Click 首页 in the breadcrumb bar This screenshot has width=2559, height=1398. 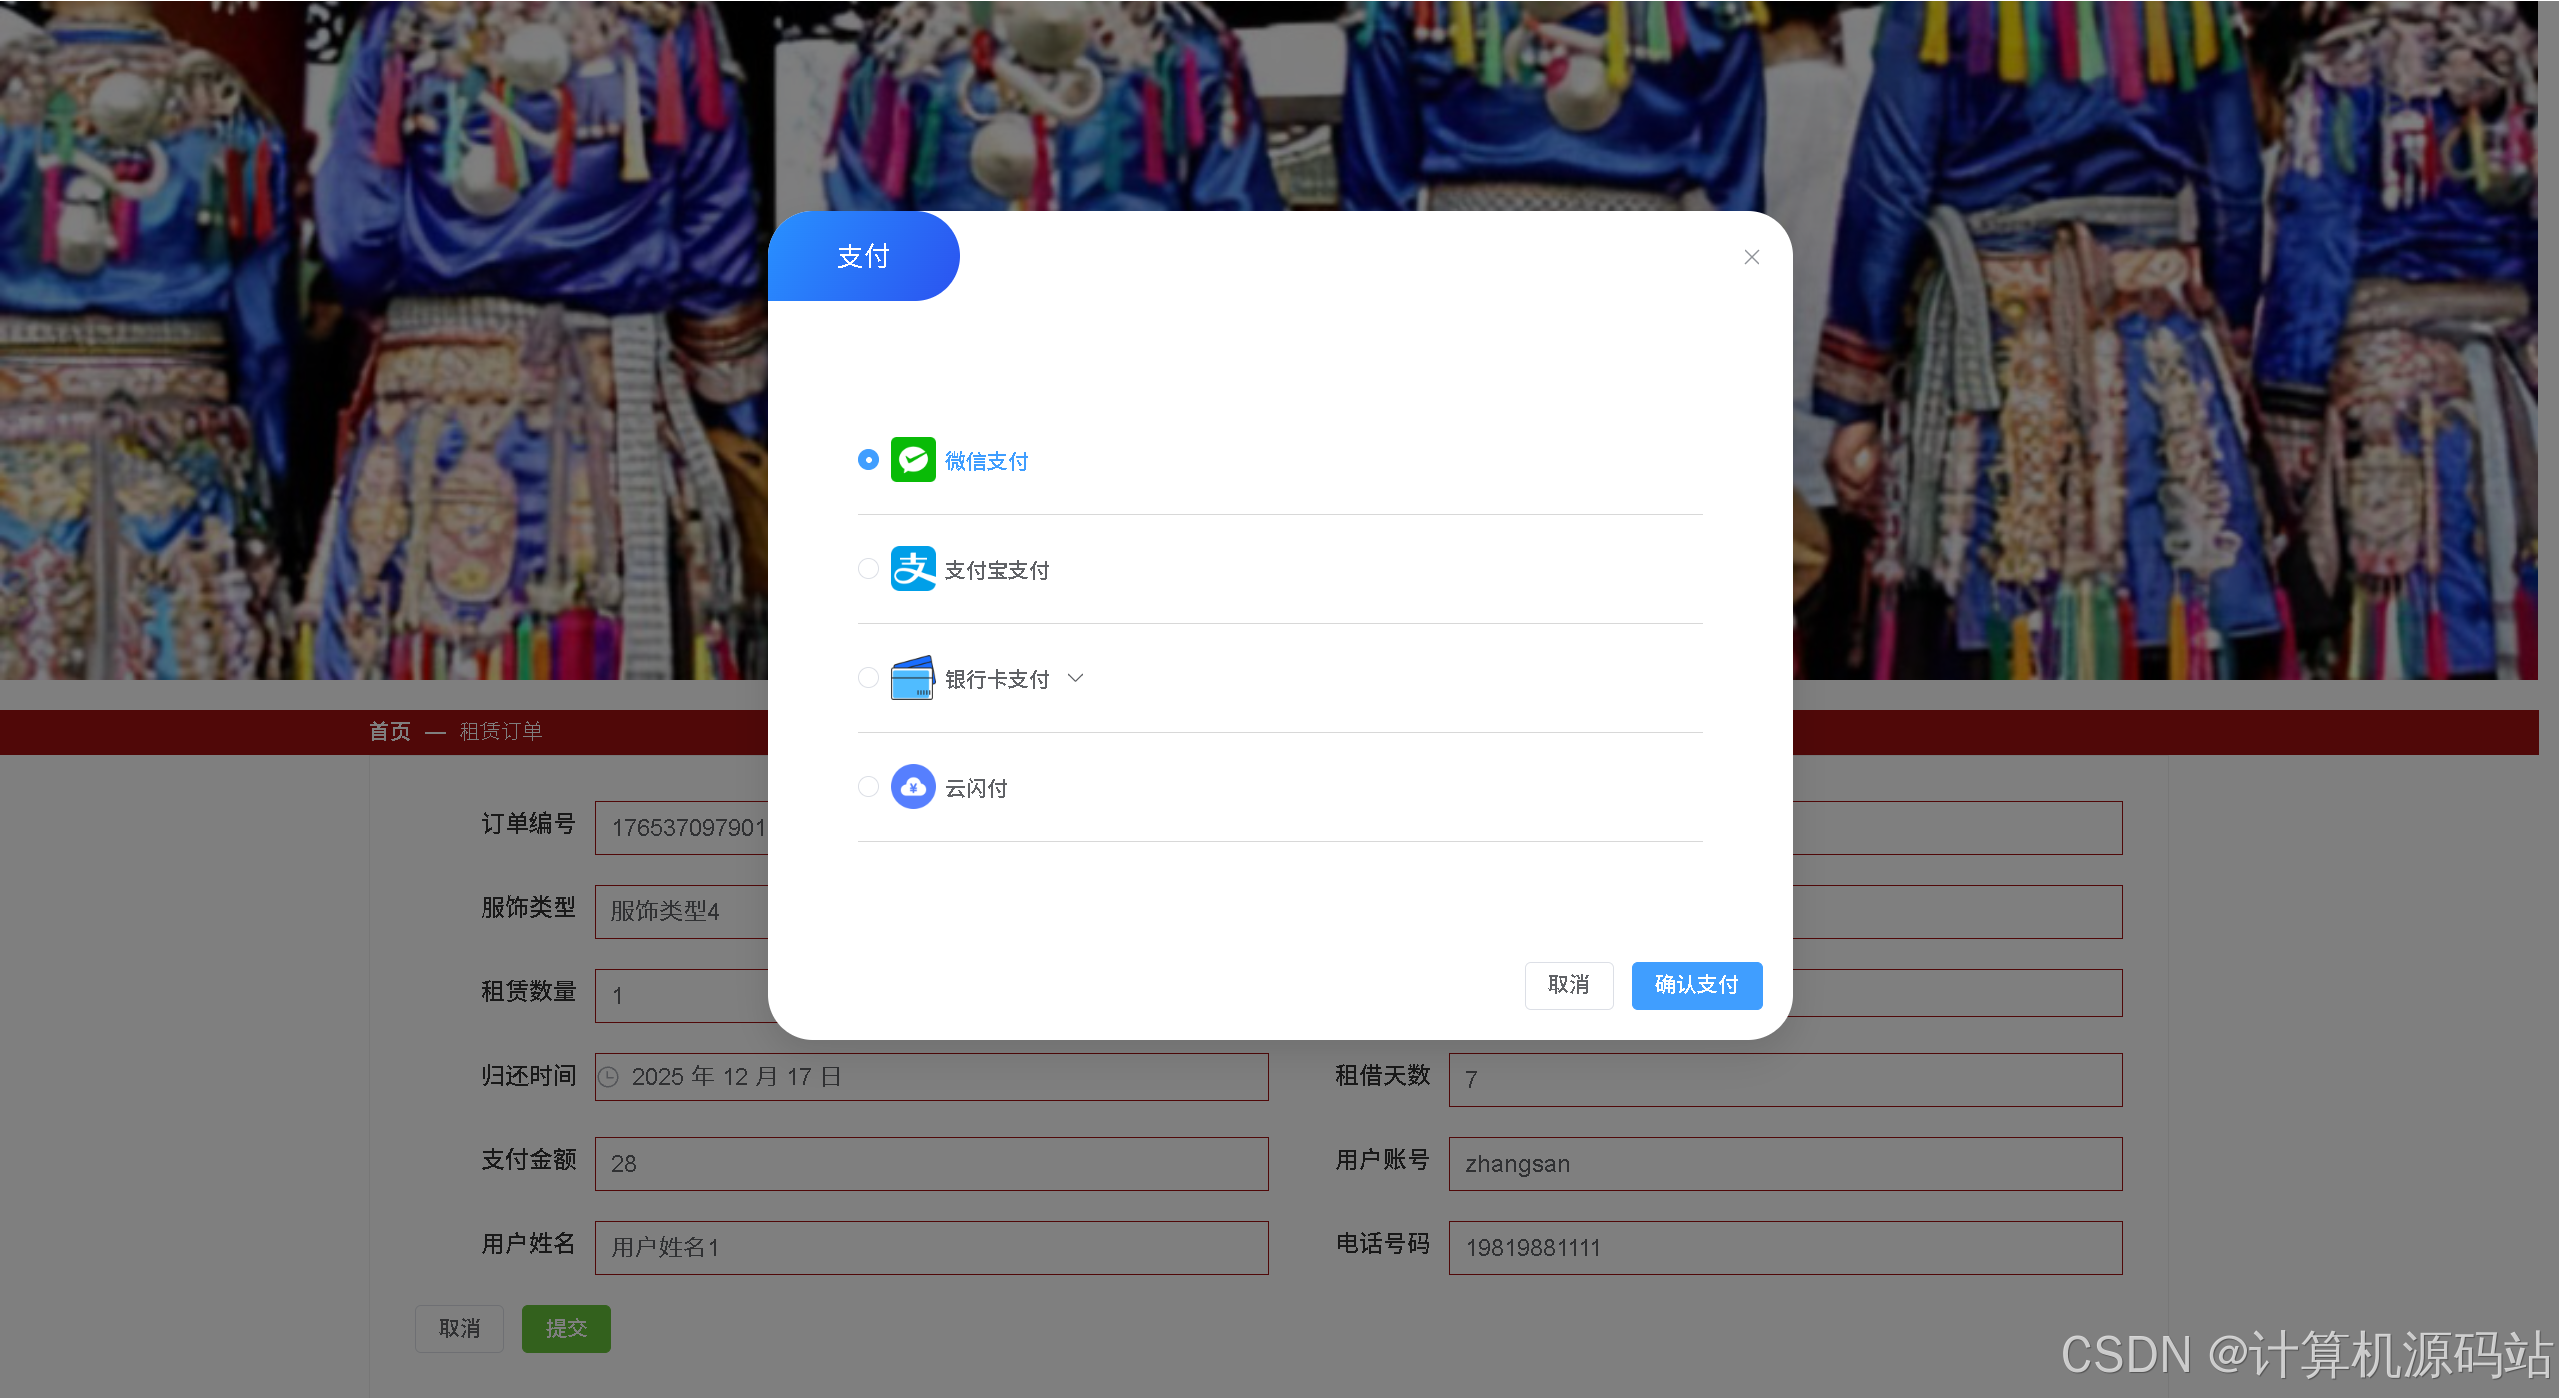[389, 732]
